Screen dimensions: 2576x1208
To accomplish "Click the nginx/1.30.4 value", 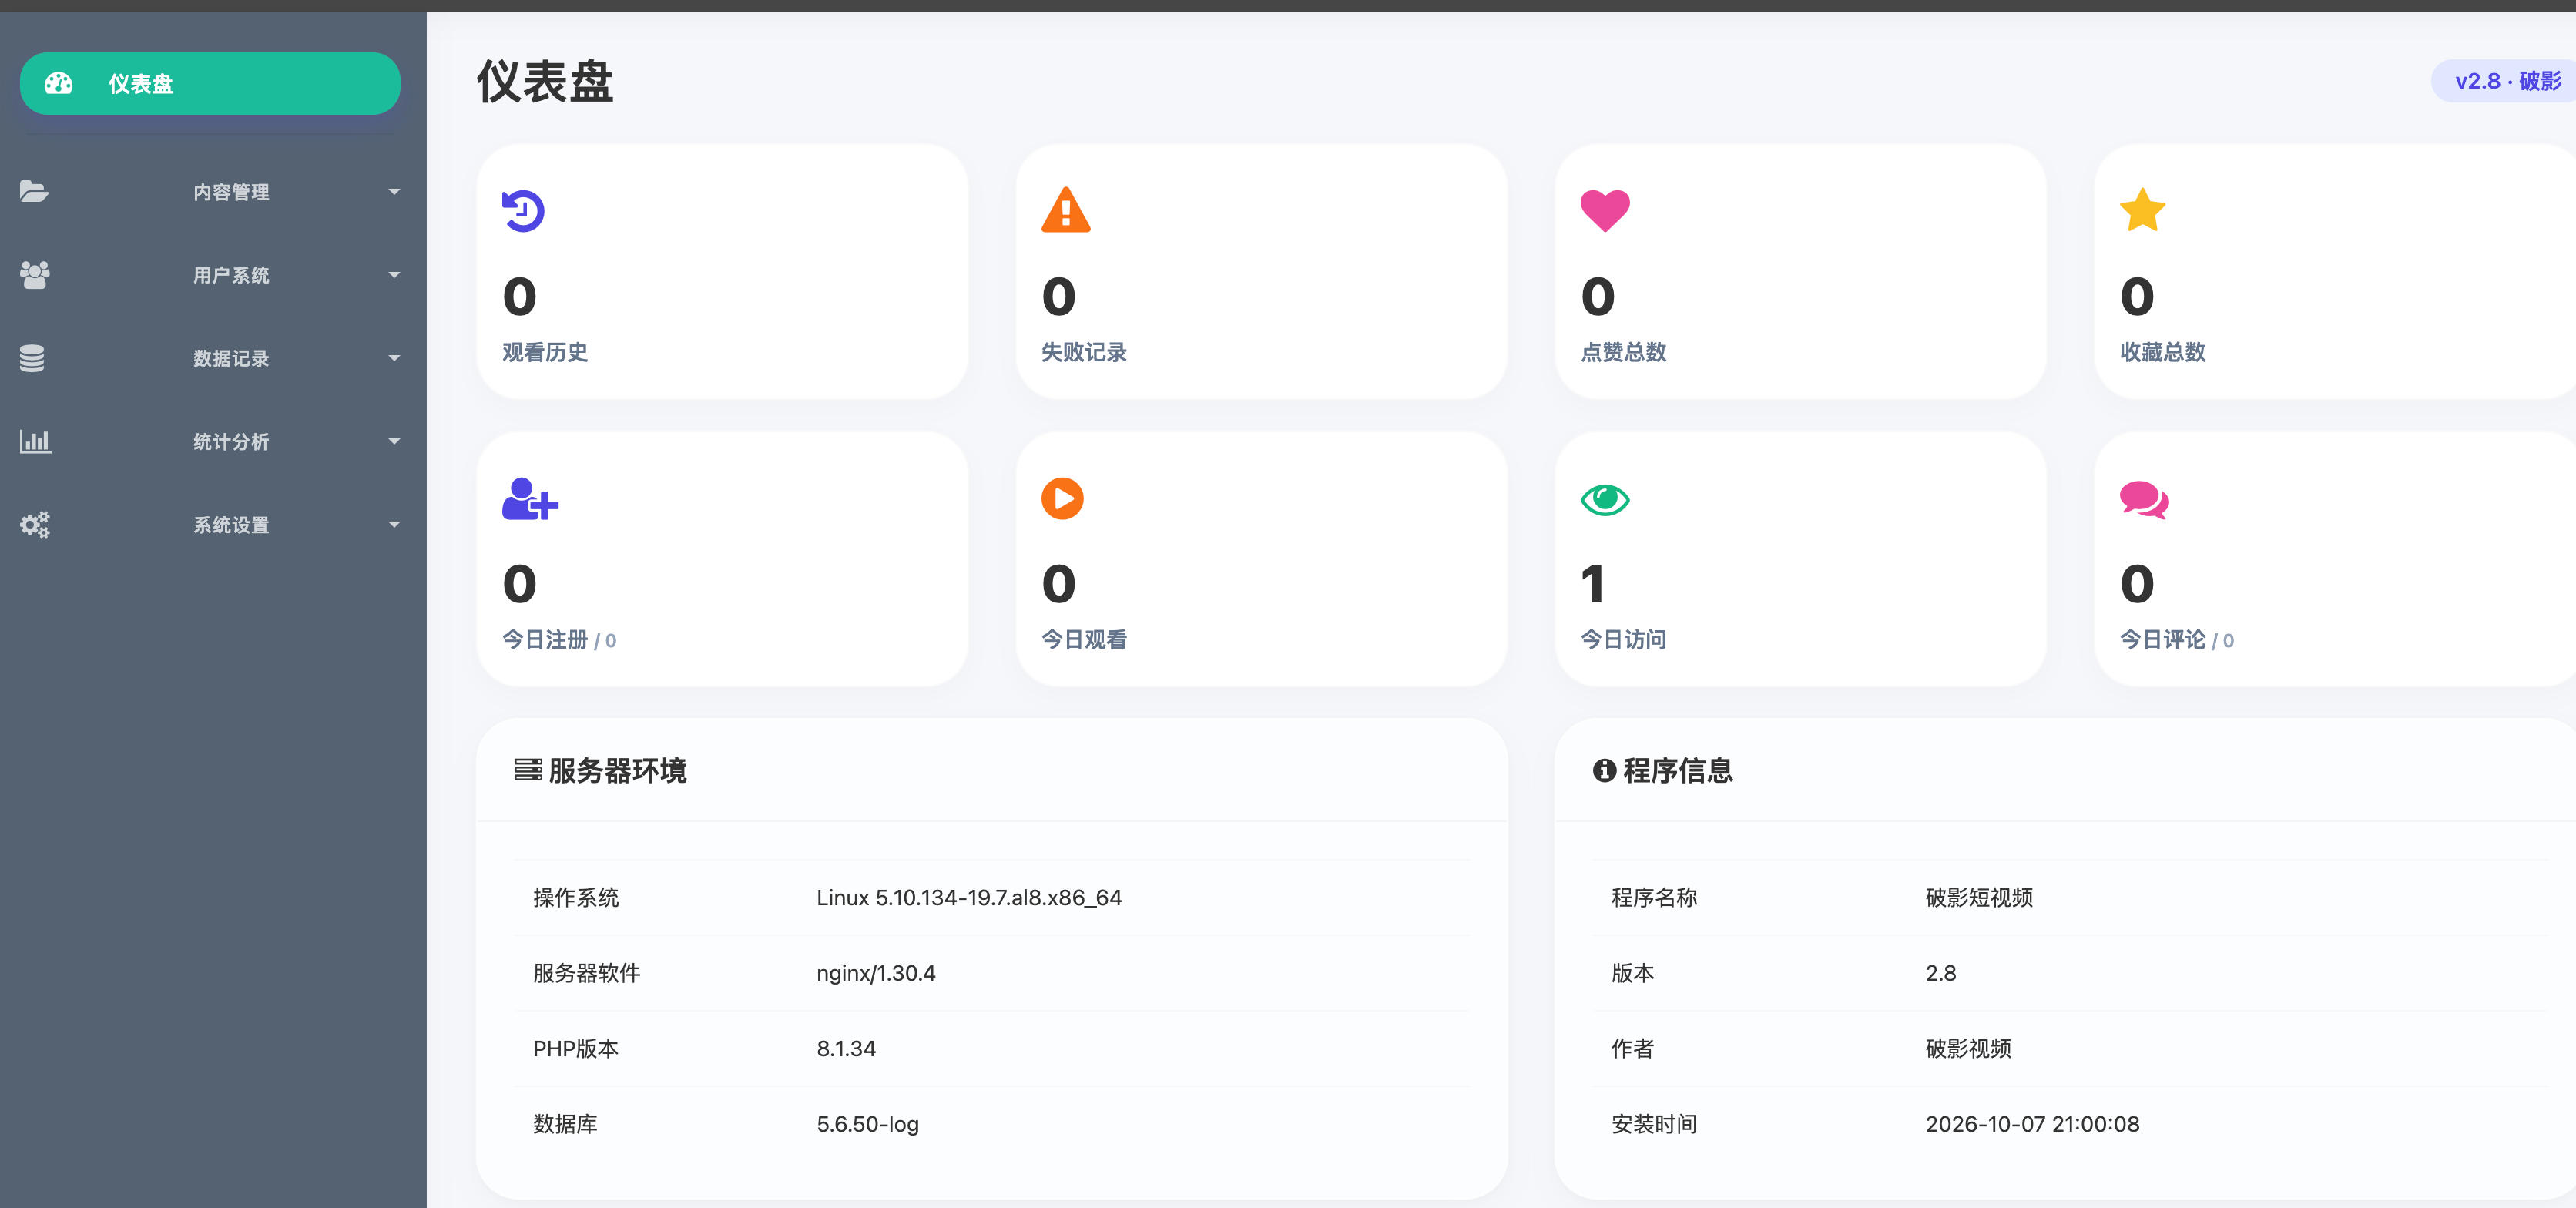I will [x=876, y=973].
